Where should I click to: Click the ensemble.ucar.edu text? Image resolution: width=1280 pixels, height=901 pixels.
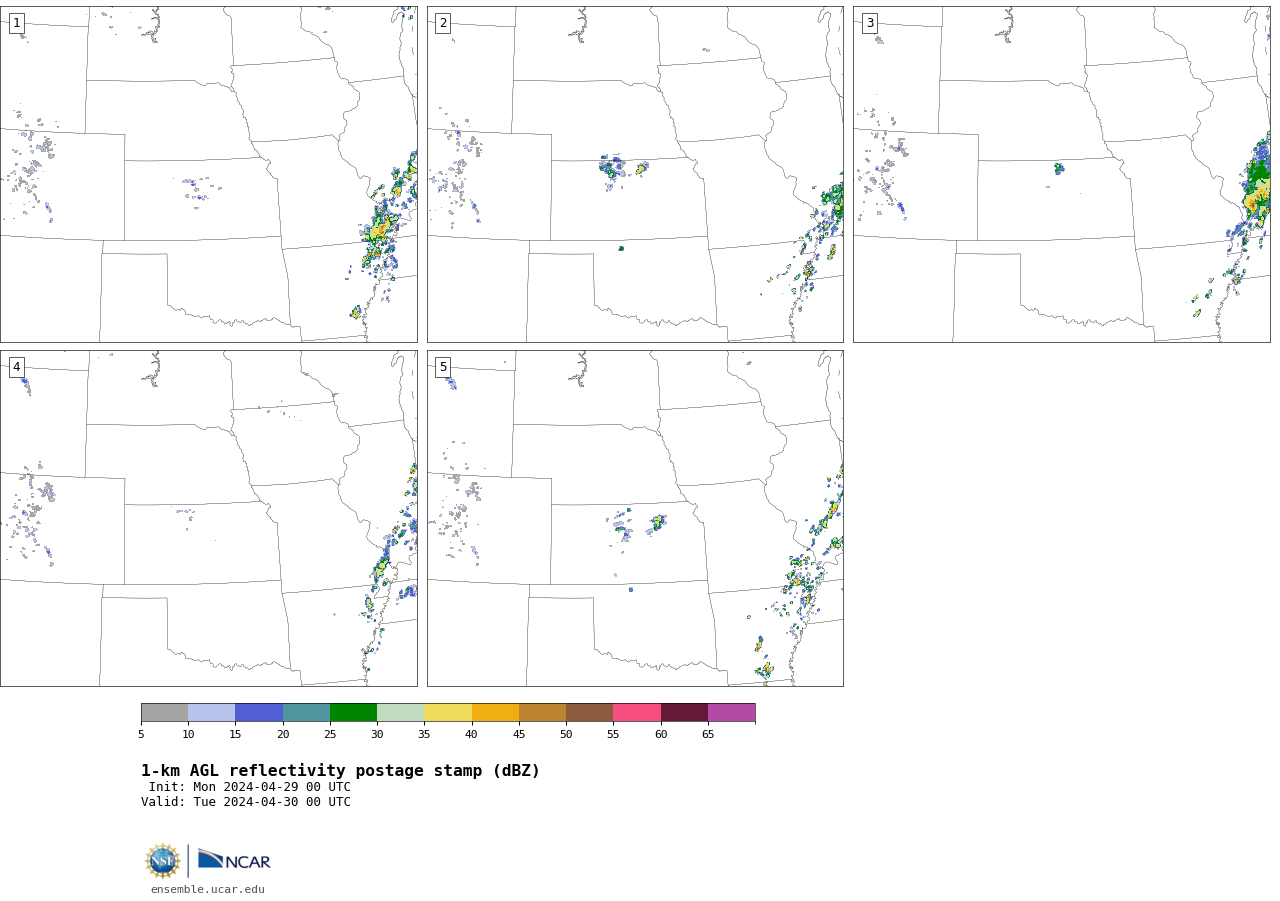(208, 889)
